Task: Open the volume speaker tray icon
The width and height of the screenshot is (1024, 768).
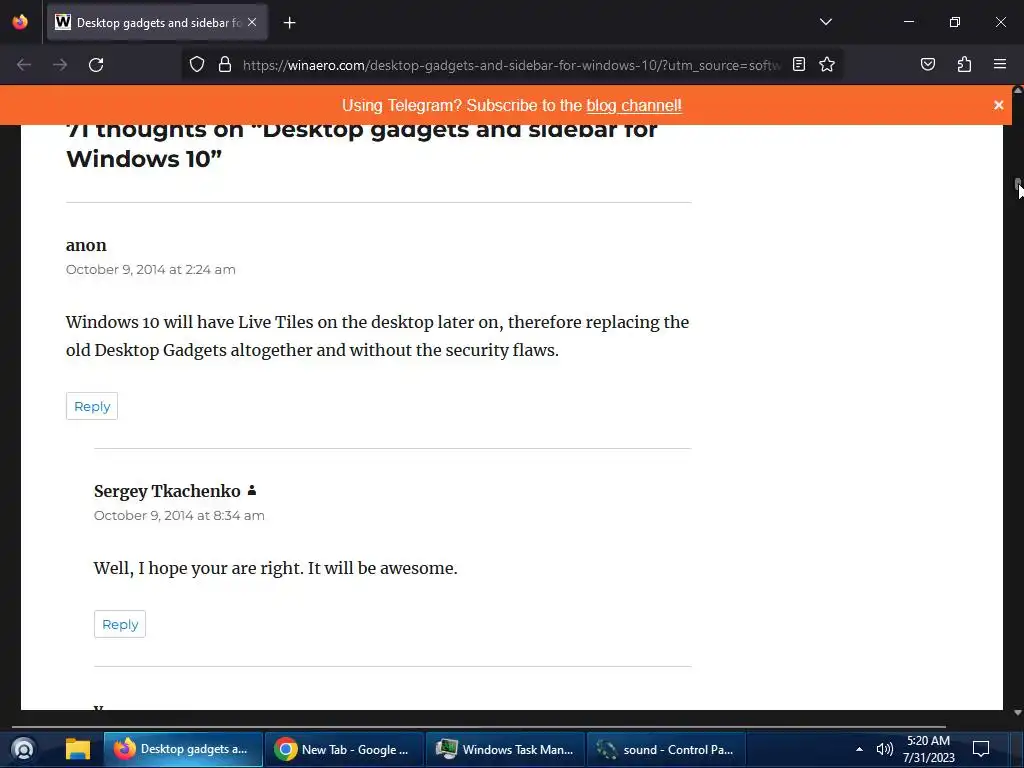Action: [884, 749]
